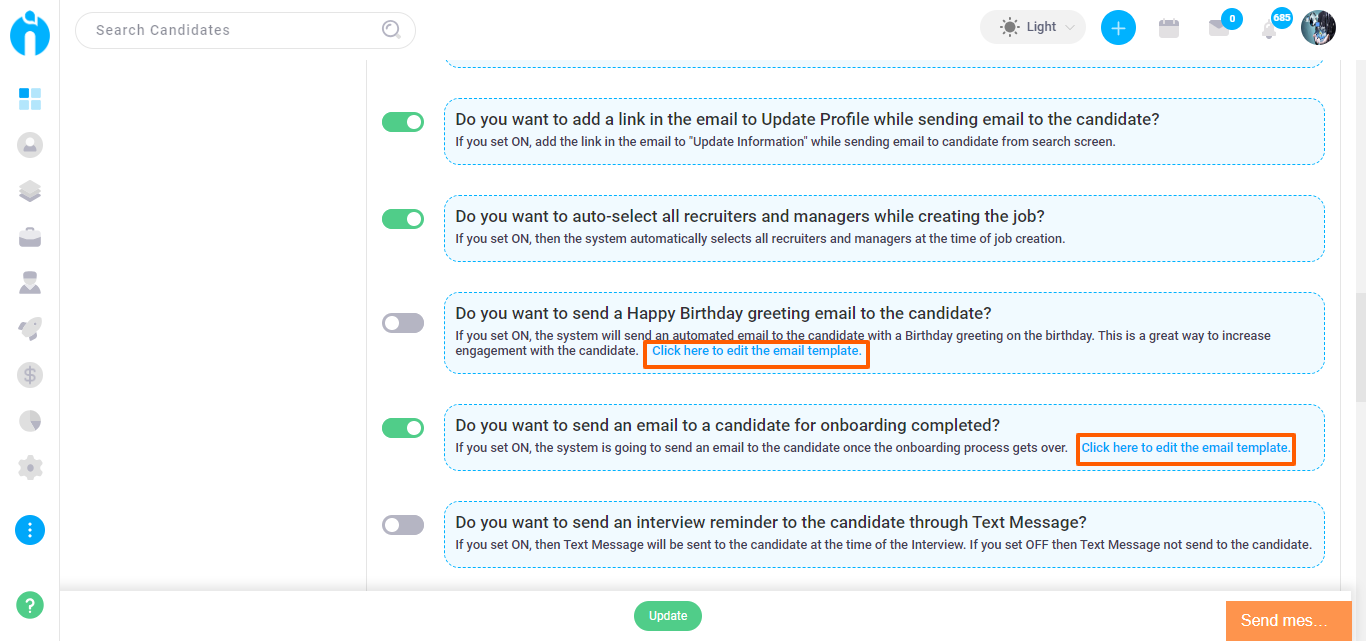Expand the three-dots more menu in the sidebar
This screenshot has height=641, width=1366.
point(30,529)
